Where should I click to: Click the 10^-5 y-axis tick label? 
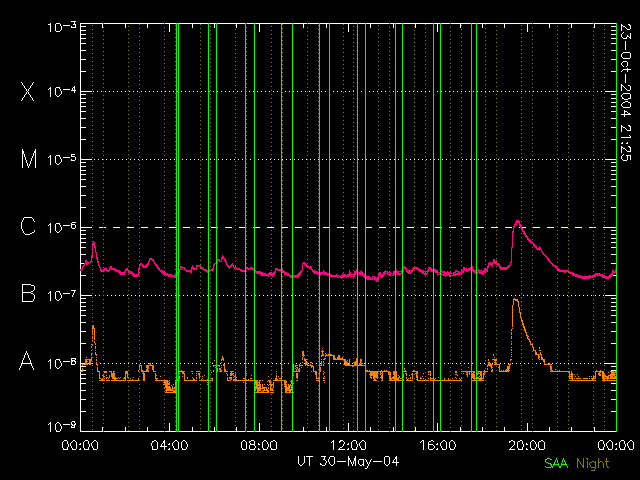[62, 160]
